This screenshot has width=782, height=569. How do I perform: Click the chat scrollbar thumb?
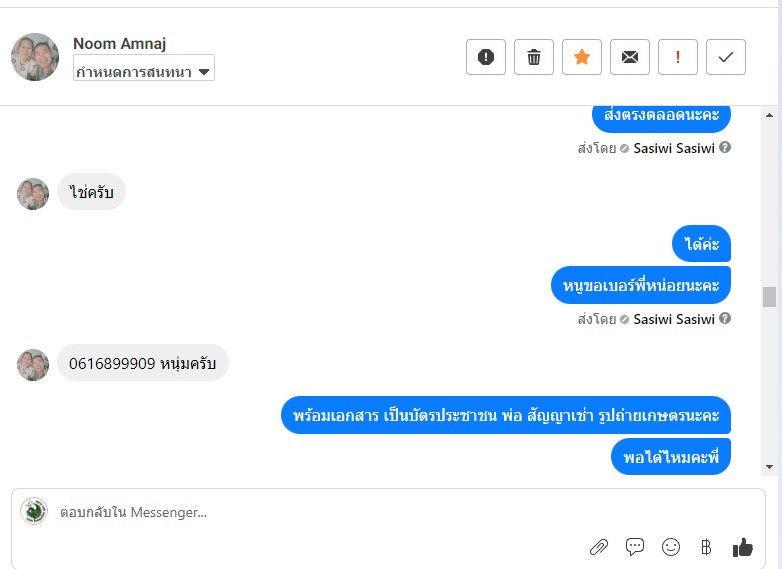(769, 297)
